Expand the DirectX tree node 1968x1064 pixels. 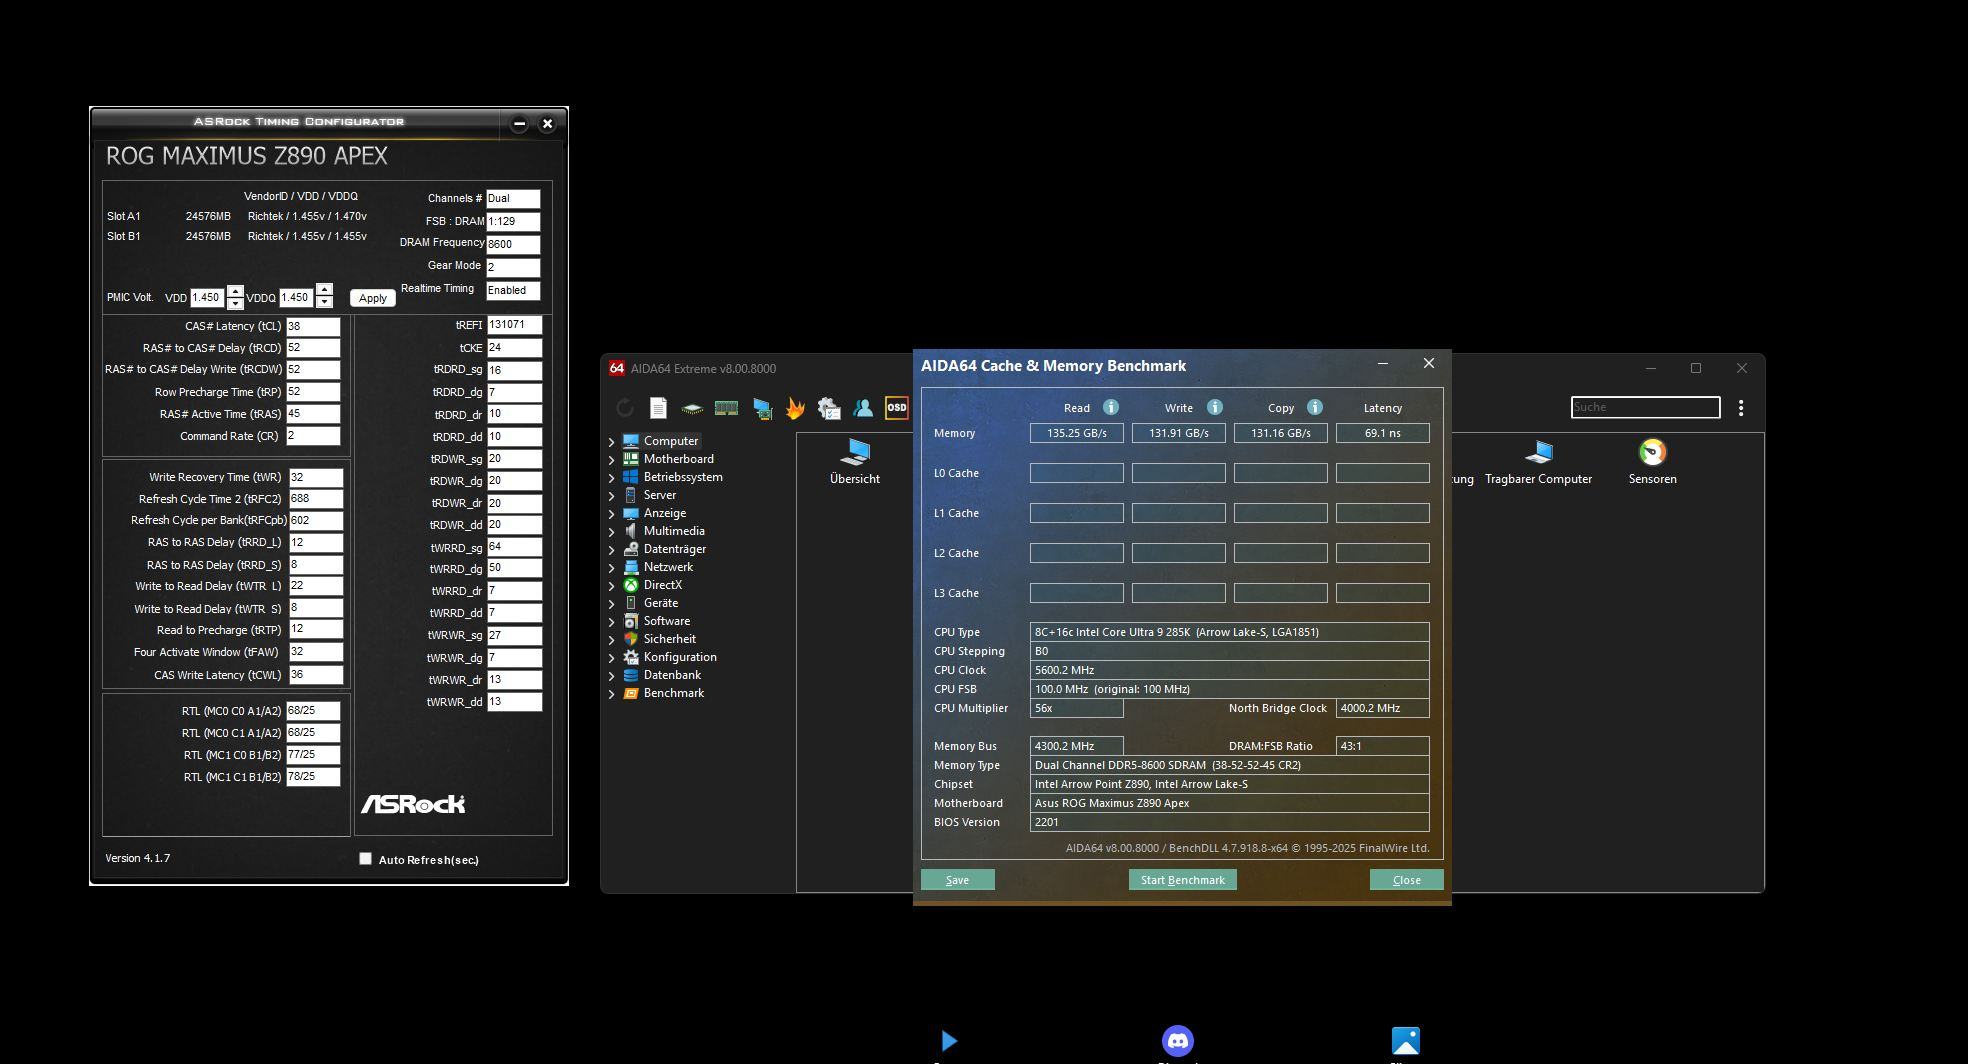pos(611,585)
